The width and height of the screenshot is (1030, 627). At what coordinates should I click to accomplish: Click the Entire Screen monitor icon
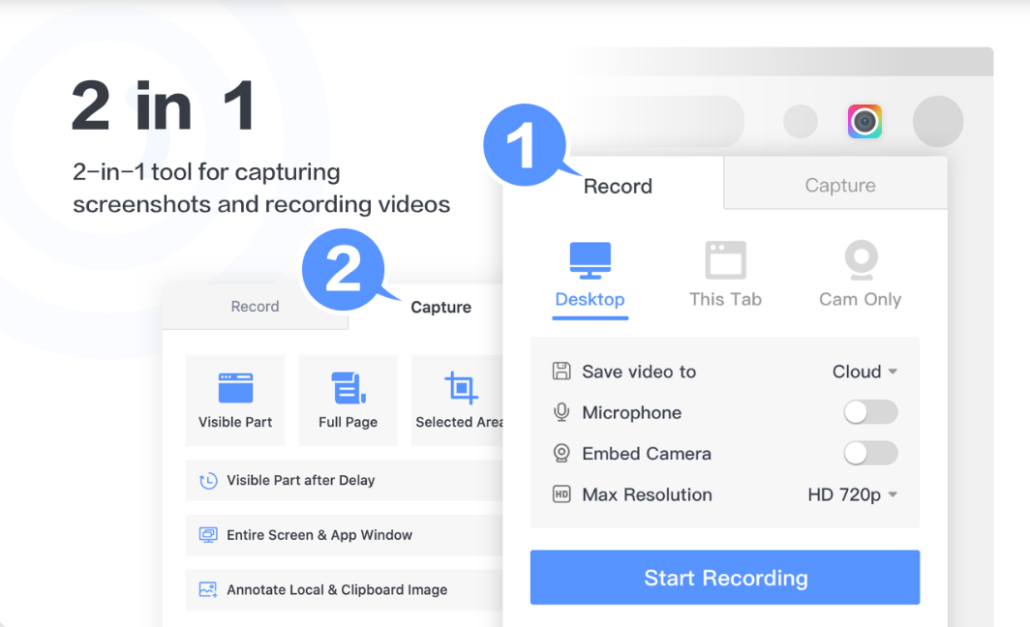point(208,535)
